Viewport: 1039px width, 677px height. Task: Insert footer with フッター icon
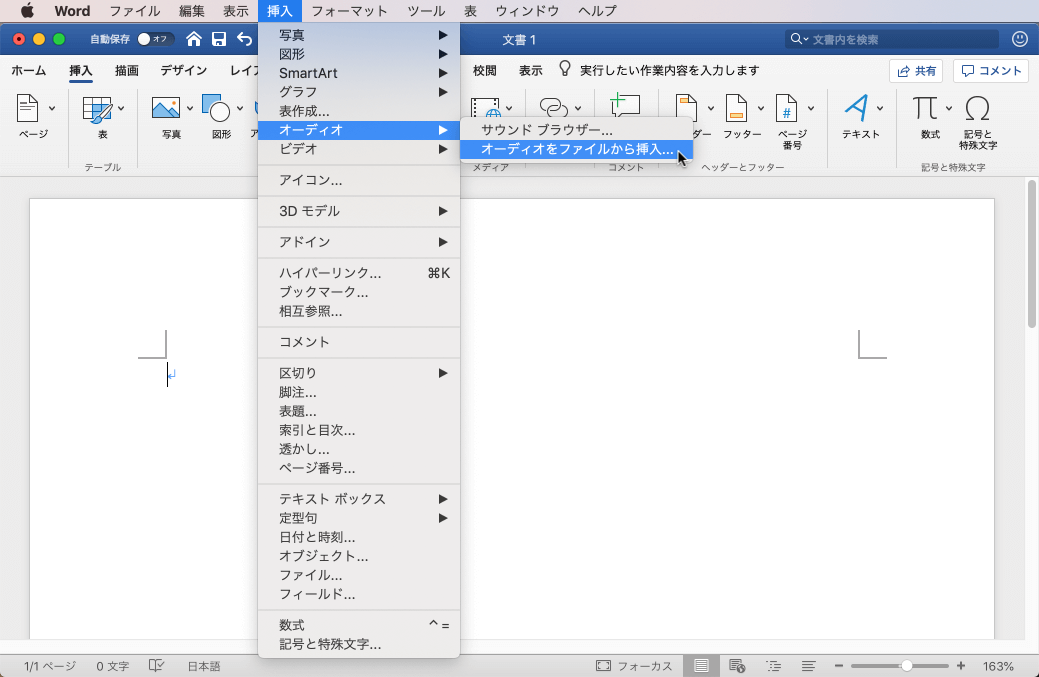coord(736,108)
